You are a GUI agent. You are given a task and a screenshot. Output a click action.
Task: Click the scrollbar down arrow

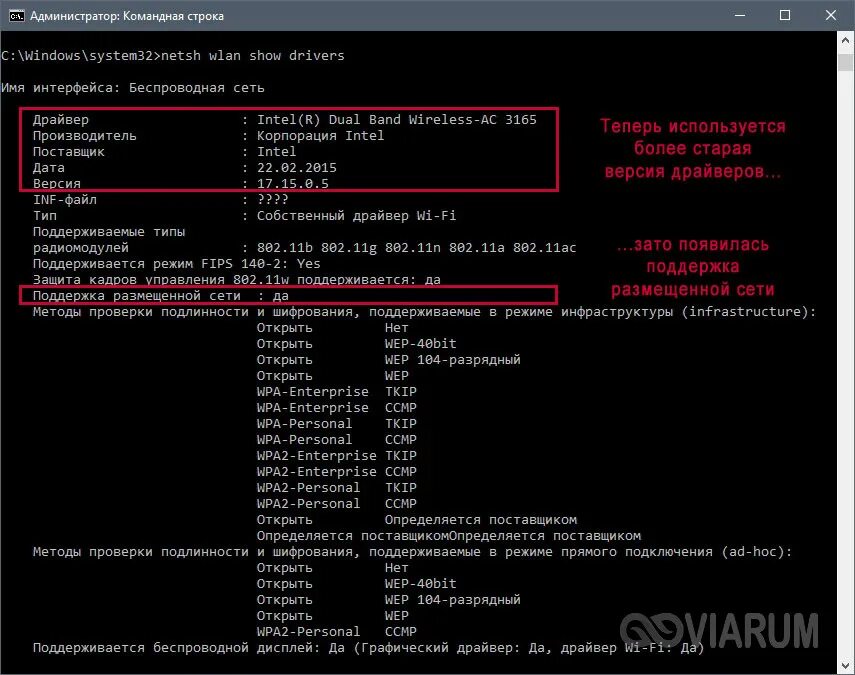(845, 665)
